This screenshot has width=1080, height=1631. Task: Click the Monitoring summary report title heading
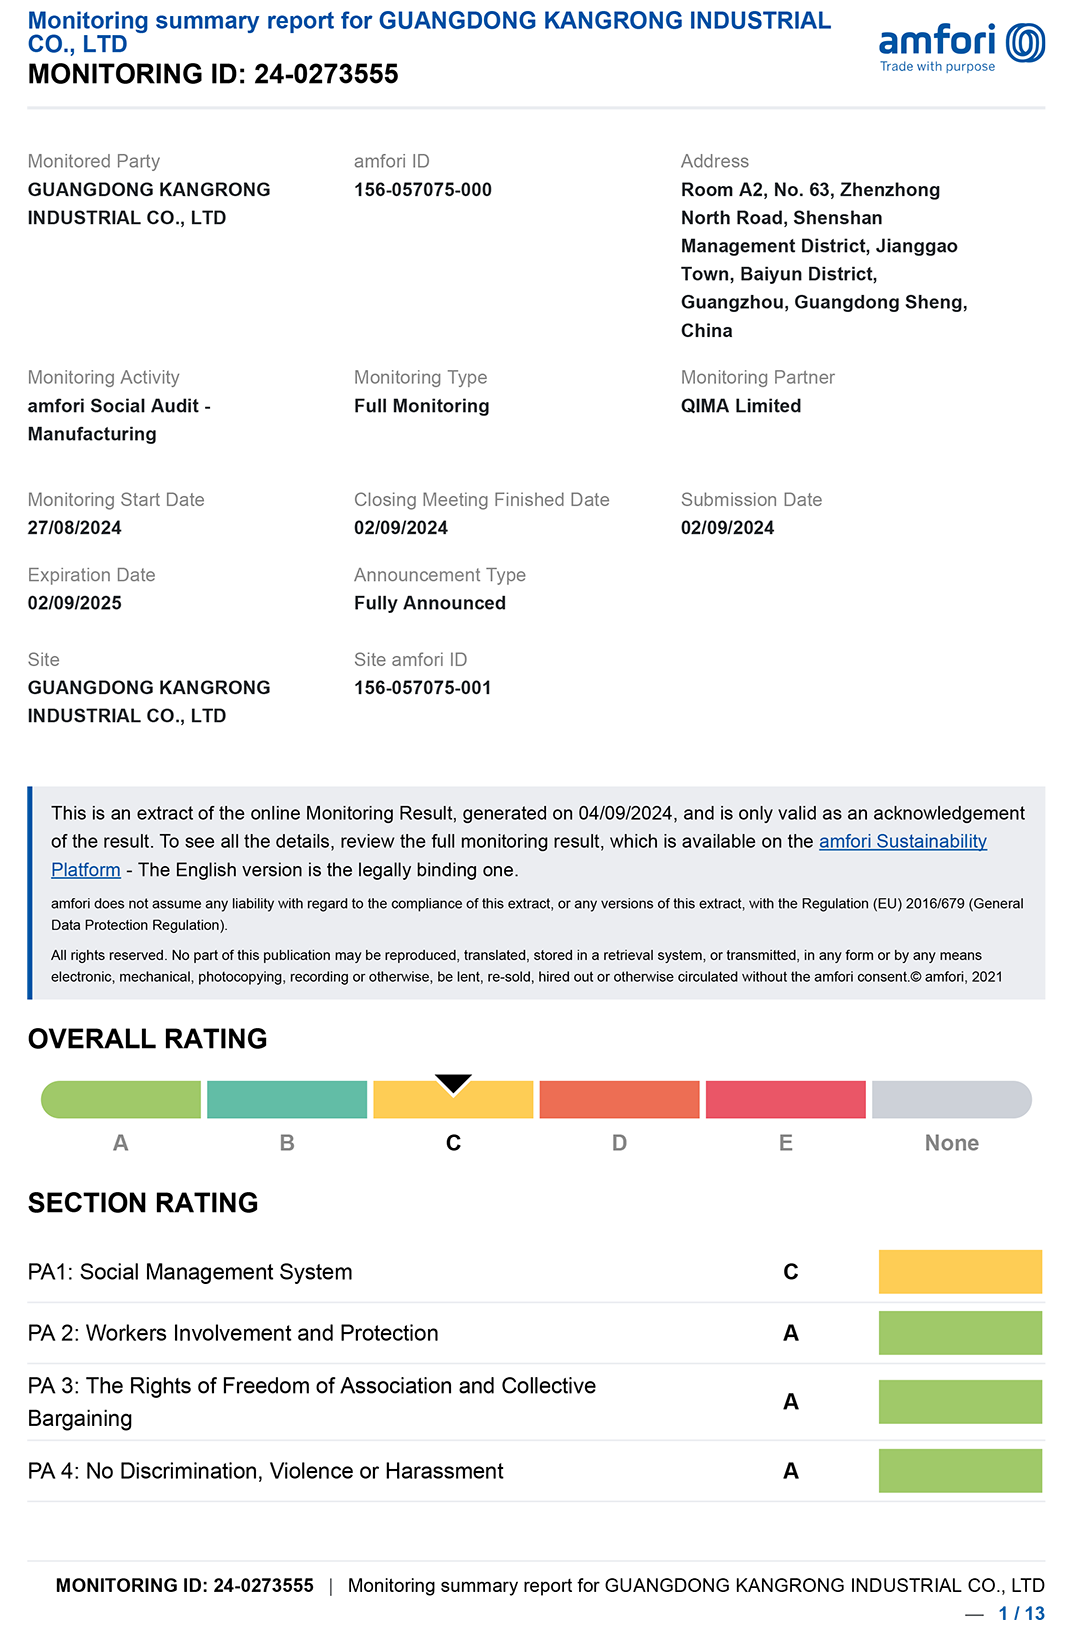[430, 32]
